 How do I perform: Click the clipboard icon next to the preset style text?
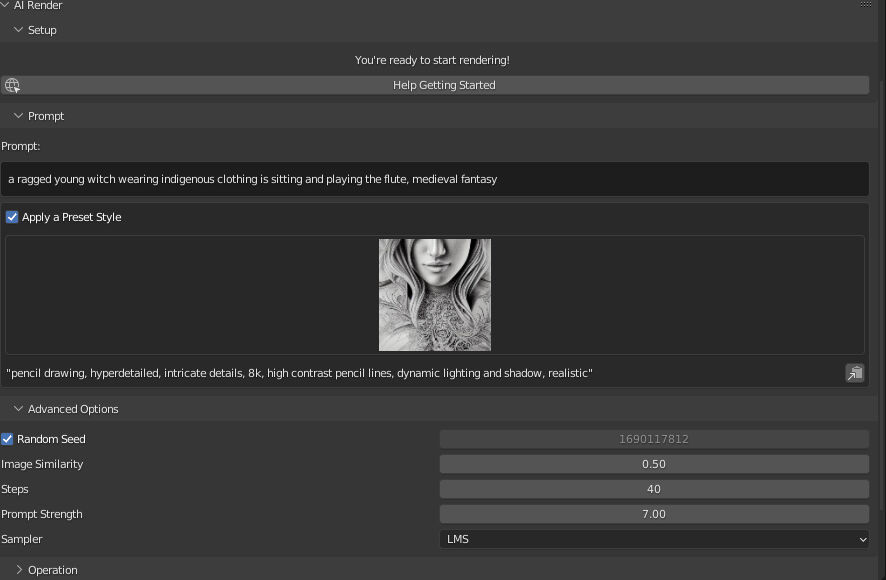[855, 373]
